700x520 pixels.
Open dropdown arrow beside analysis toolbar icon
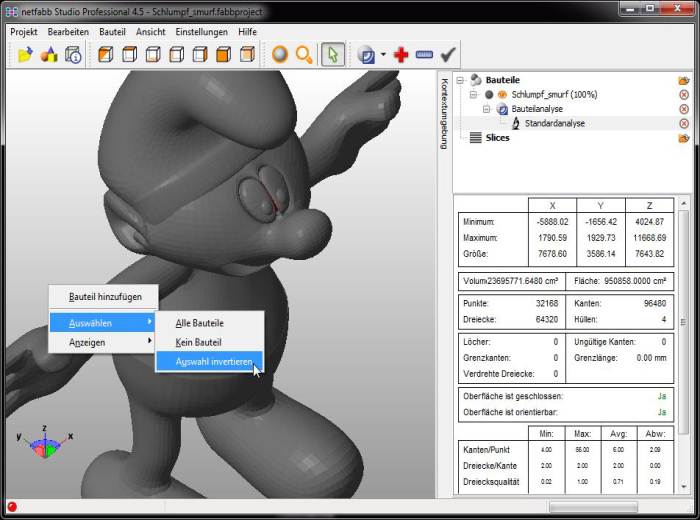click(x=382, y=55)
